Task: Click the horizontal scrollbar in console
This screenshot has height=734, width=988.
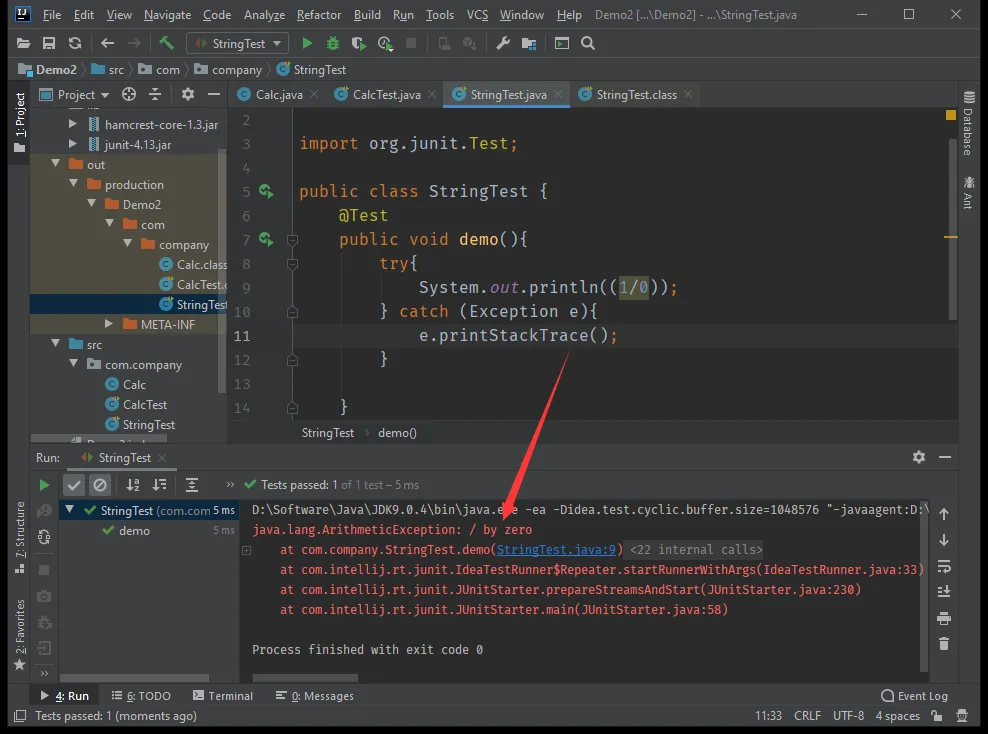Action: [304, 677]
